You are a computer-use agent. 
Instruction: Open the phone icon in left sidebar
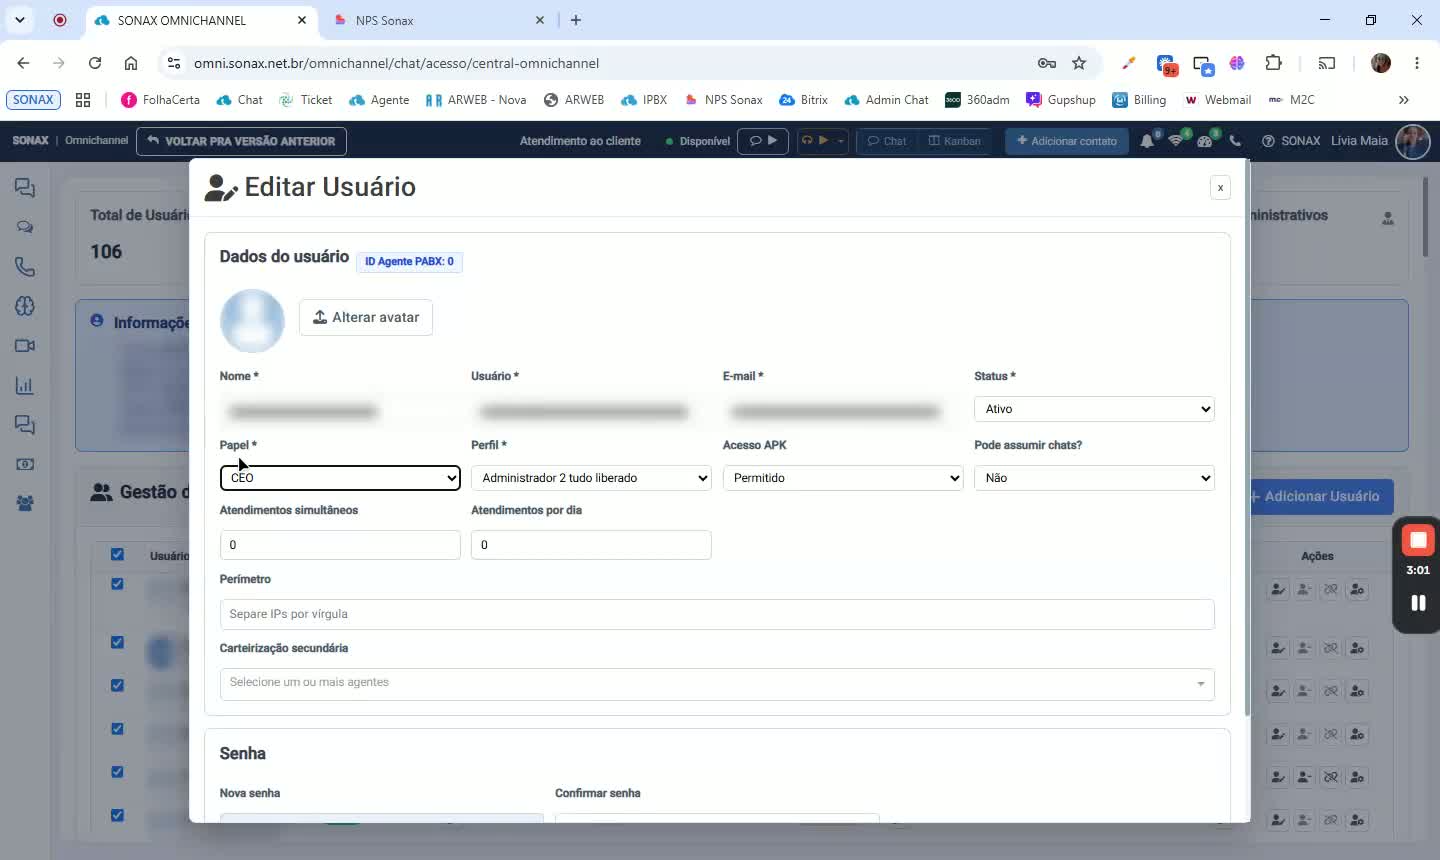pos(25,267)
